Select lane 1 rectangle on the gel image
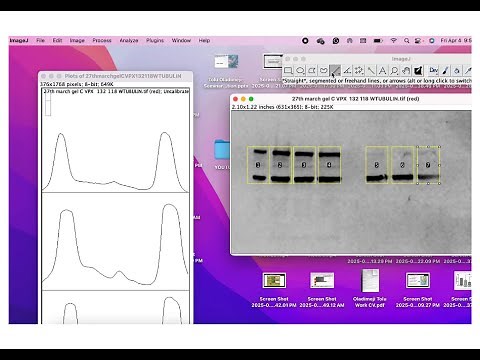This screenshot has width=480, height=360. pos(258,165)
